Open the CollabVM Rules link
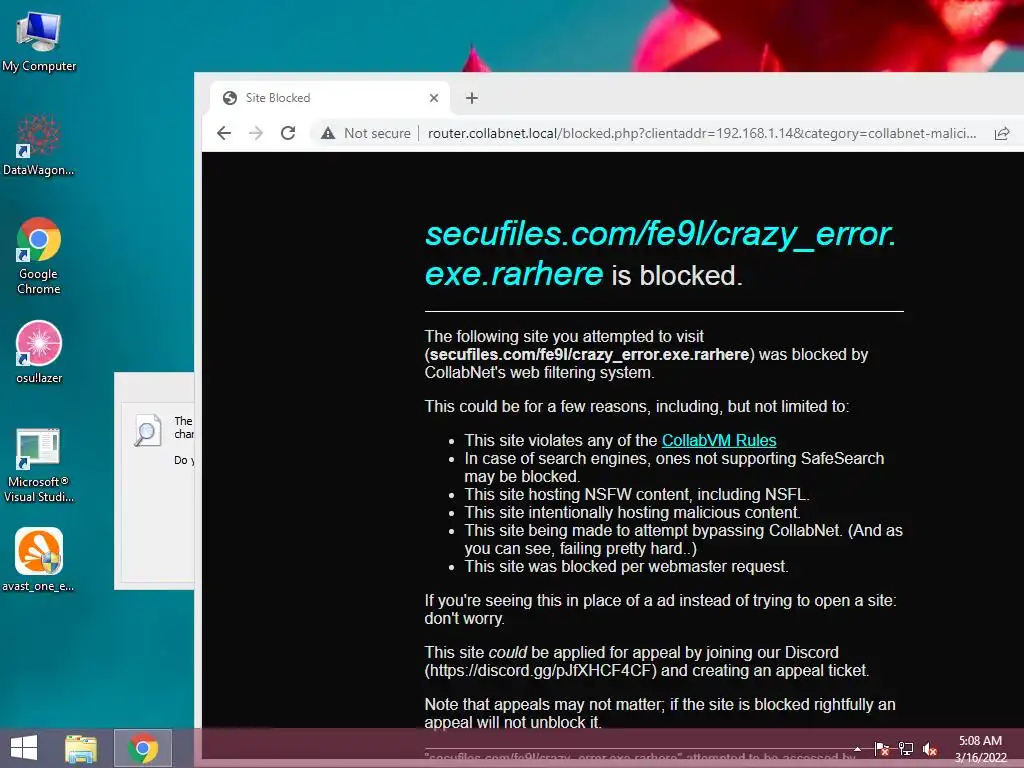Viewport: 1024px width, 768px height. pos(719,440)
